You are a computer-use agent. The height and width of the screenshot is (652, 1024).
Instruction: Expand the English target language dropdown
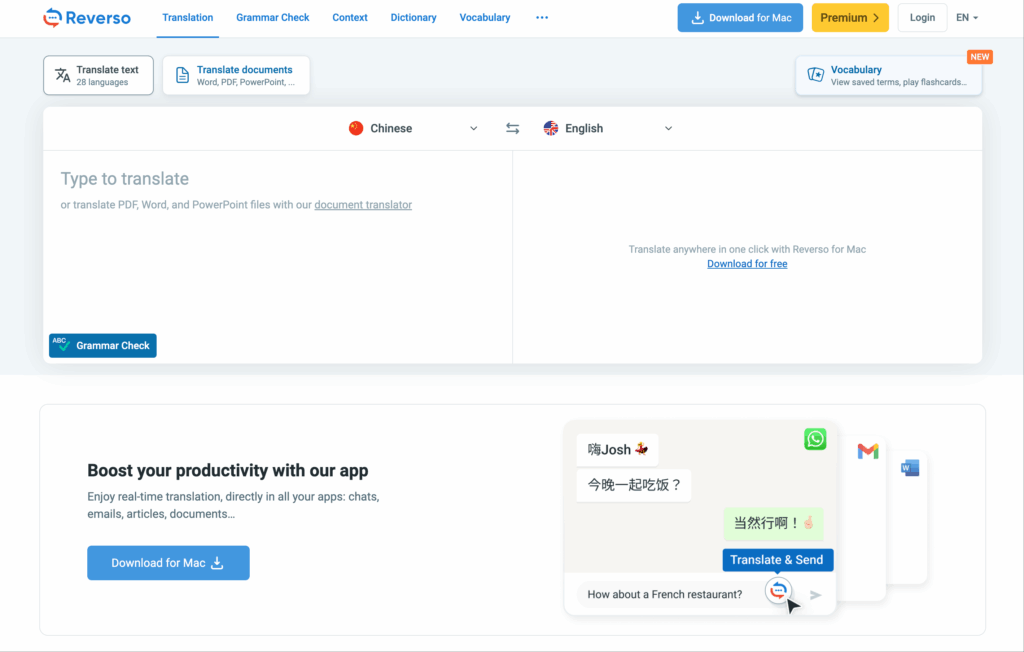click(608, 128)
